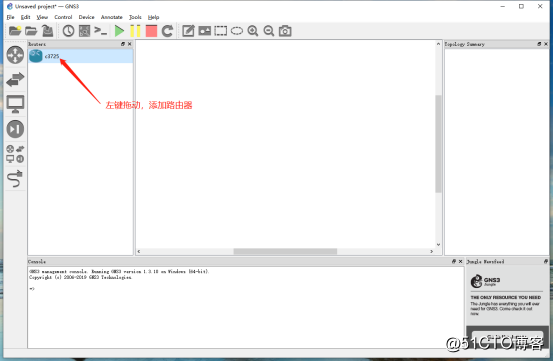
Task: Click the workspace scroll left arrow
Action: click(x=139, y=251)
